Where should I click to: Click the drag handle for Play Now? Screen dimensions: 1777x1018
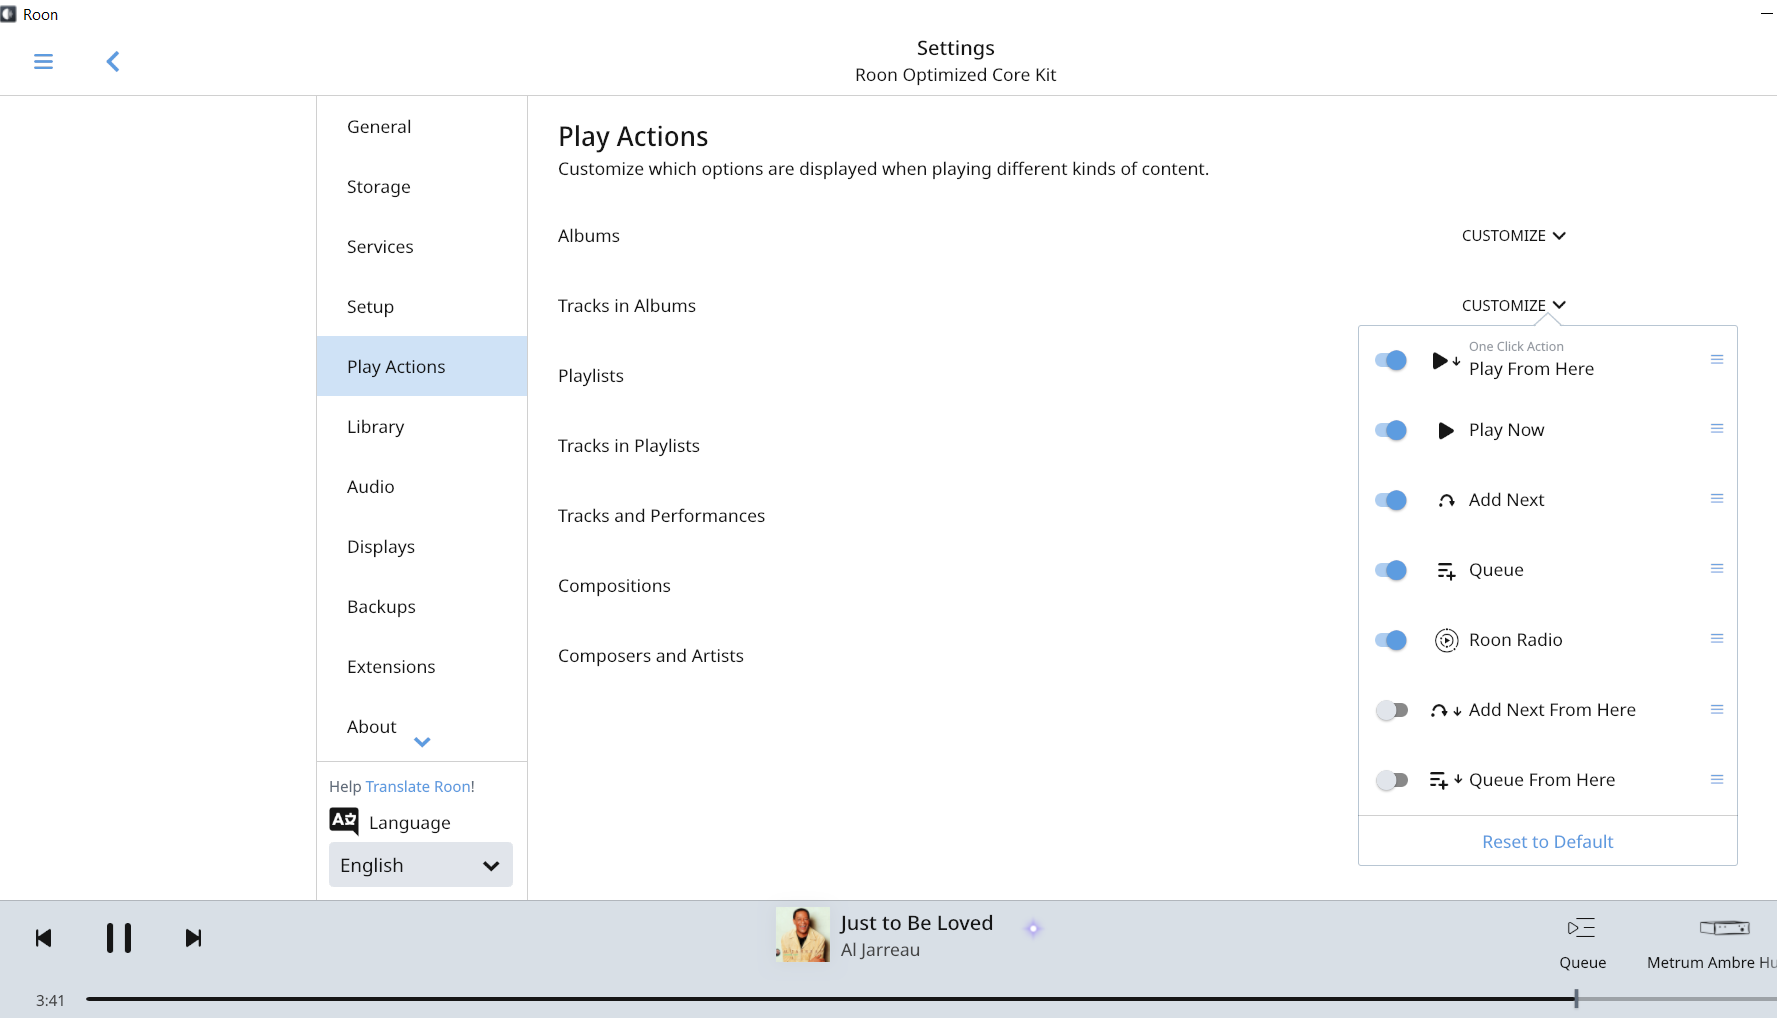point(1716,429)
